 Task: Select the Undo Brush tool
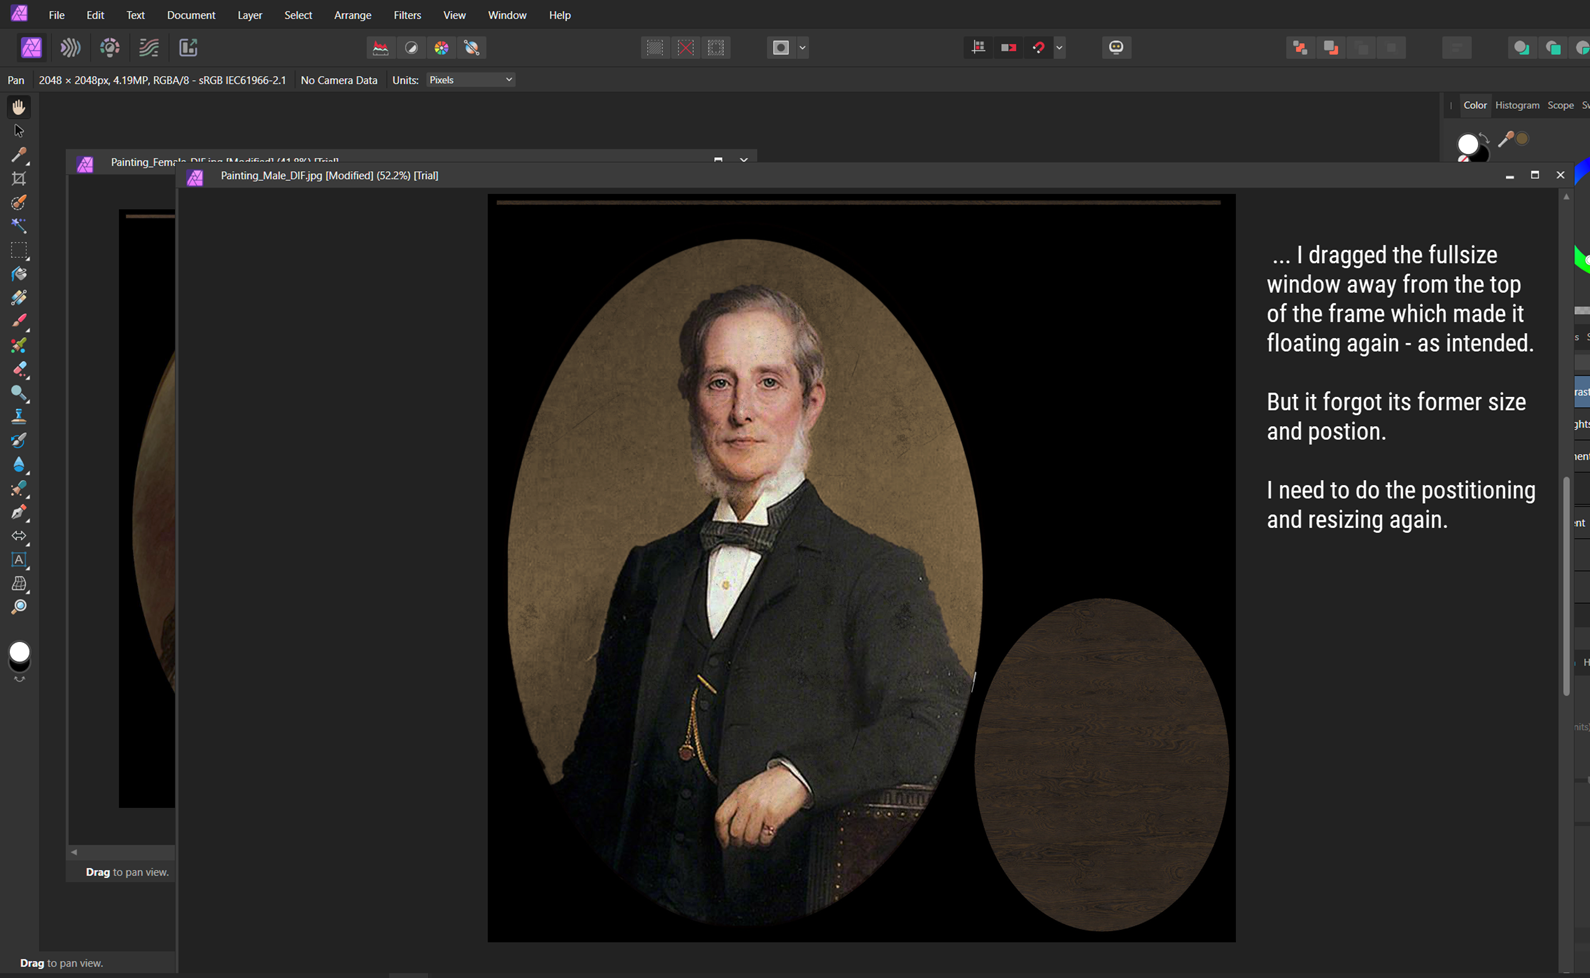click(x=18, y=441)
